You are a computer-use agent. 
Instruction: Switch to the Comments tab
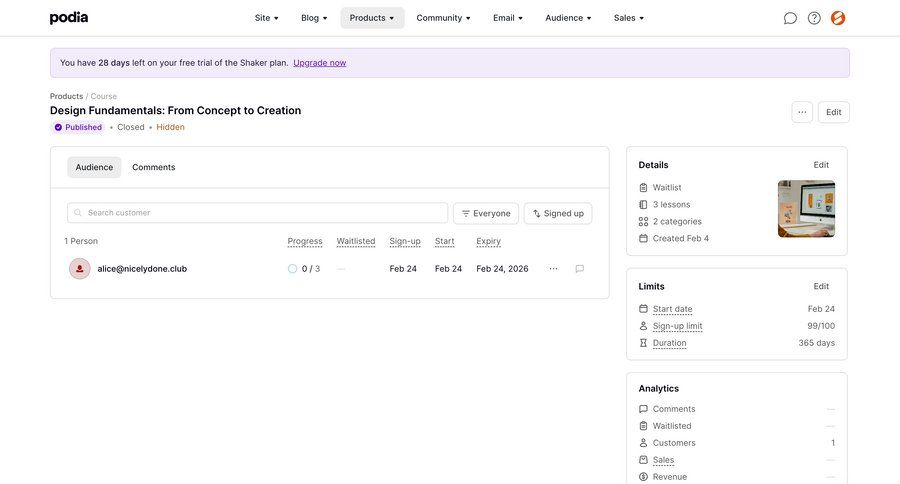pyautogui.click(x=154, y=167)
